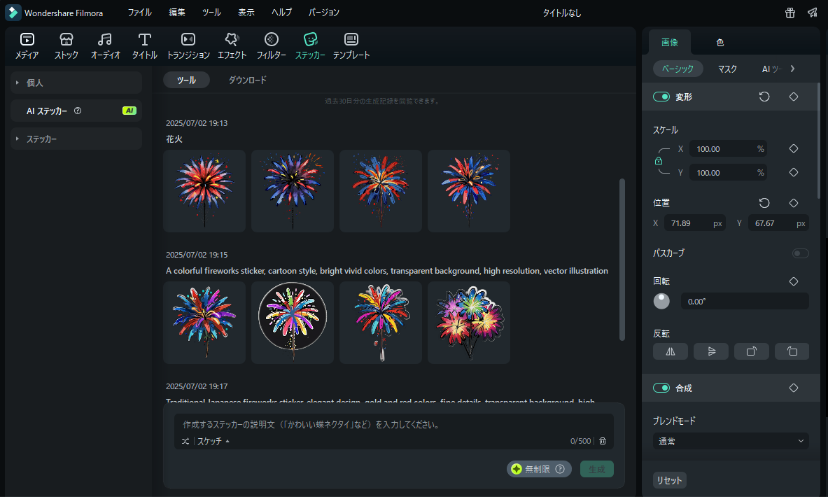Viewport: 828px width, 497px height.
Task: Reset the 変形 transform section
Action: coord(764,97)
